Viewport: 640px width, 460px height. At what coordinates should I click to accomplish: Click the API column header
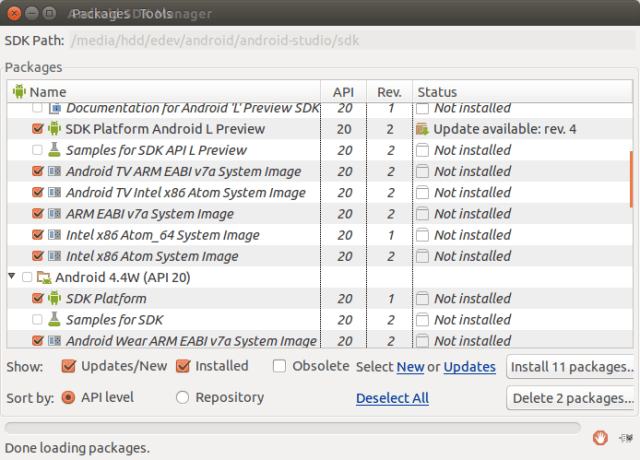click(343, 91)
